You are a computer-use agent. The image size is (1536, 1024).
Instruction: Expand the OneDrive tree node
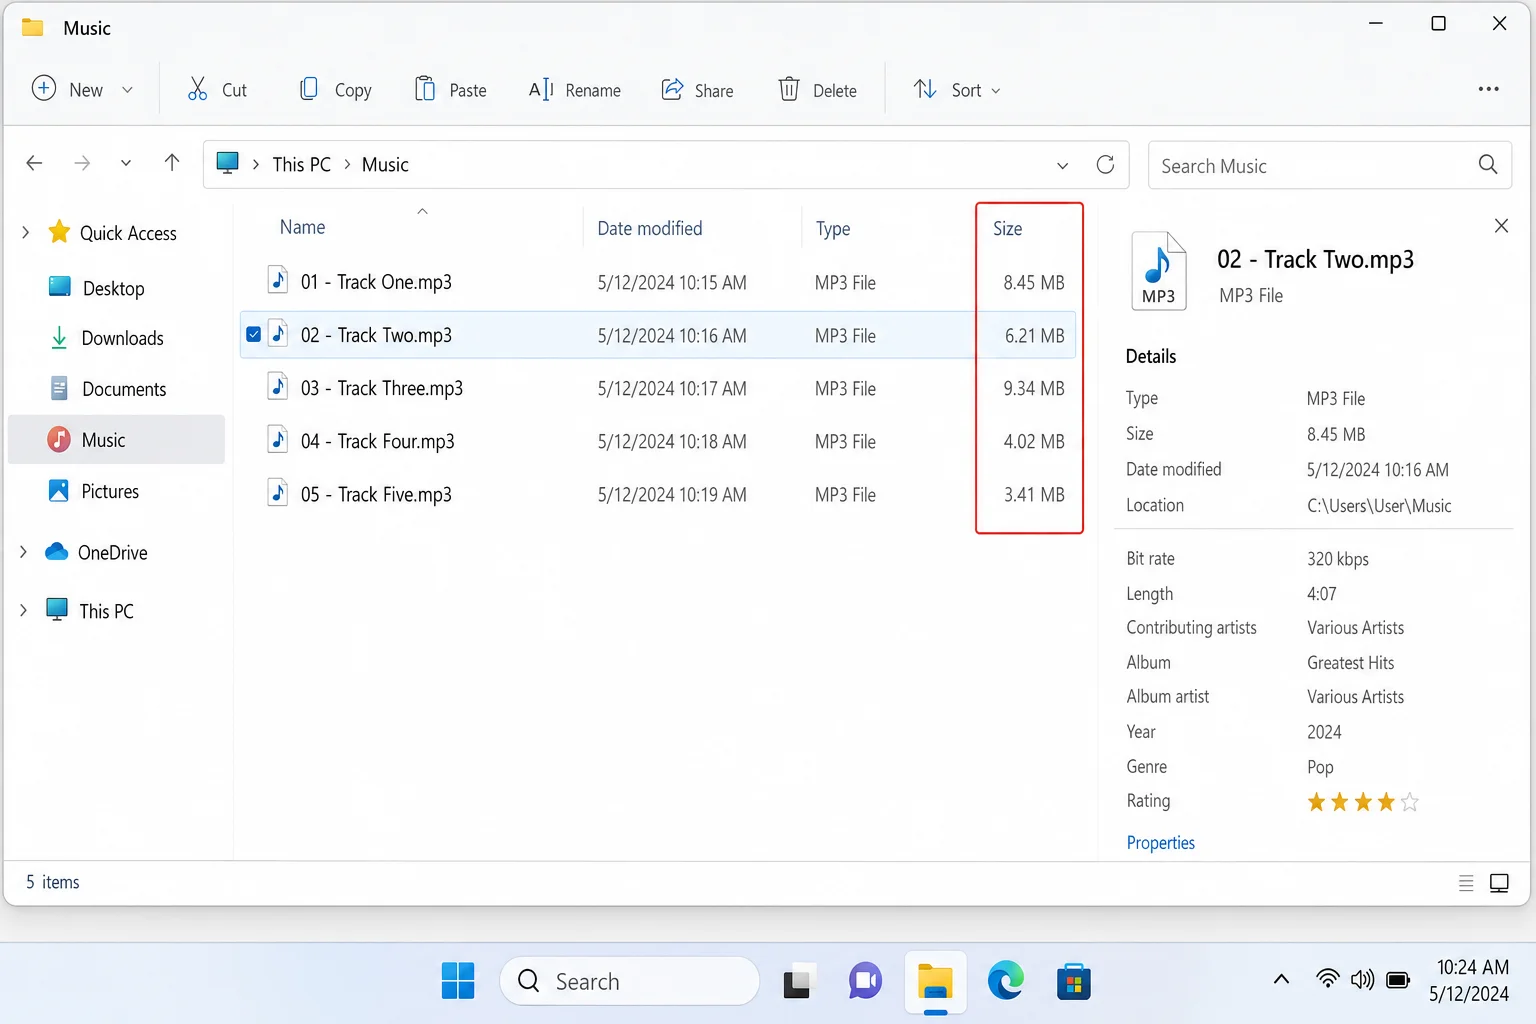[x=23, y=552]
